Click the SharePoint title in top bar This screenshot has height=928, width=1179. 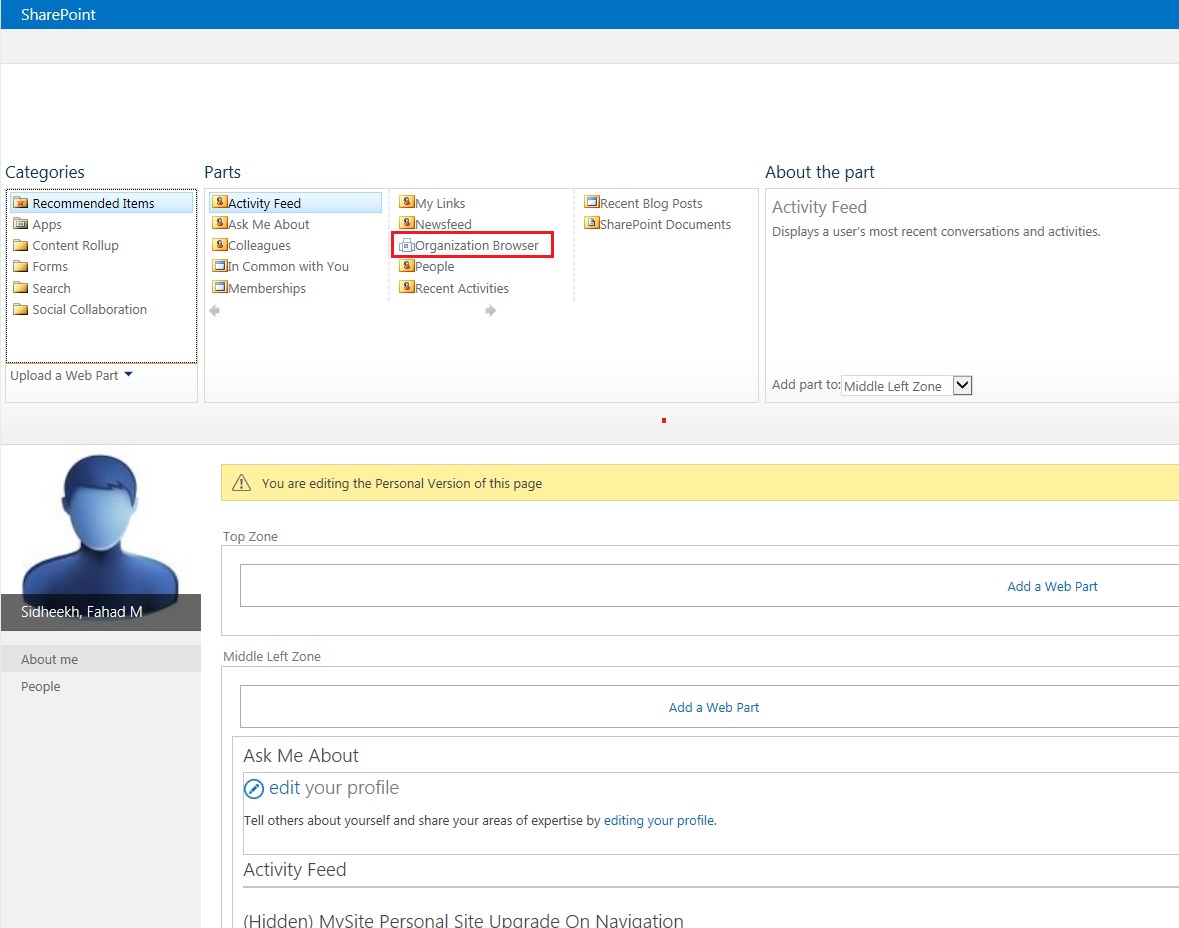(58, 14)
